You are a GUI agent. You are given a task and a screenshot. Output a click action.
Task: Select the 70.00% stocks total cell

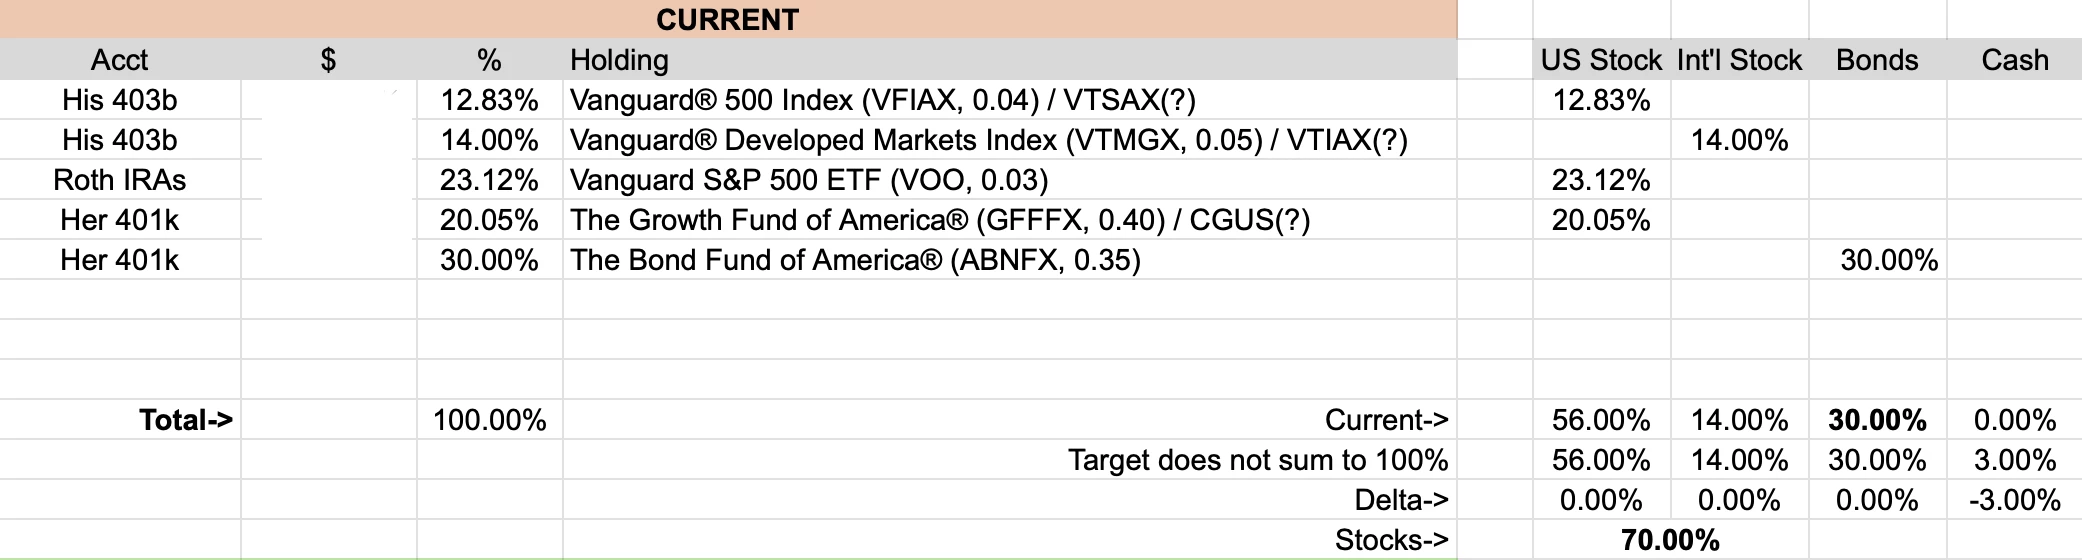click(x=1670, y=540)
